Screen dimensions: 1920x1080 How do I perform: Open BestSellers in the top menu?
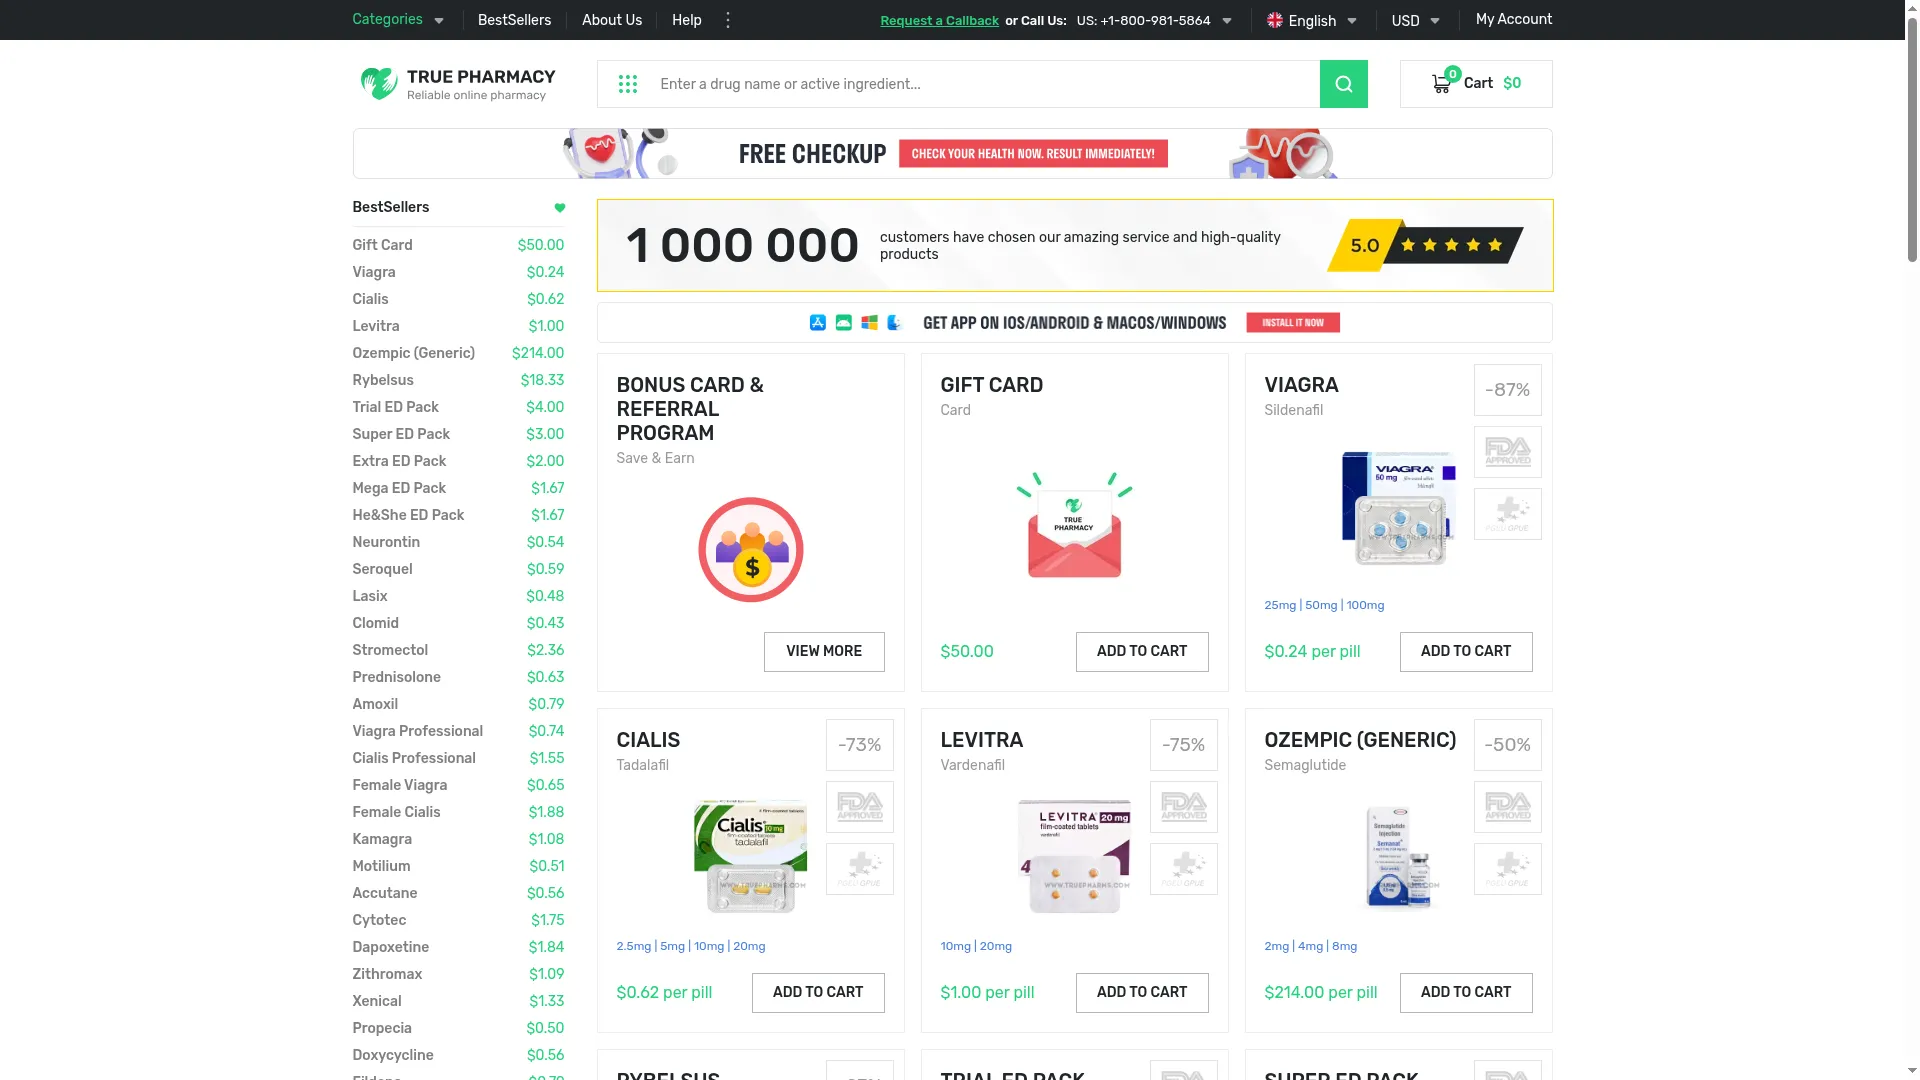tap(514, 20)
